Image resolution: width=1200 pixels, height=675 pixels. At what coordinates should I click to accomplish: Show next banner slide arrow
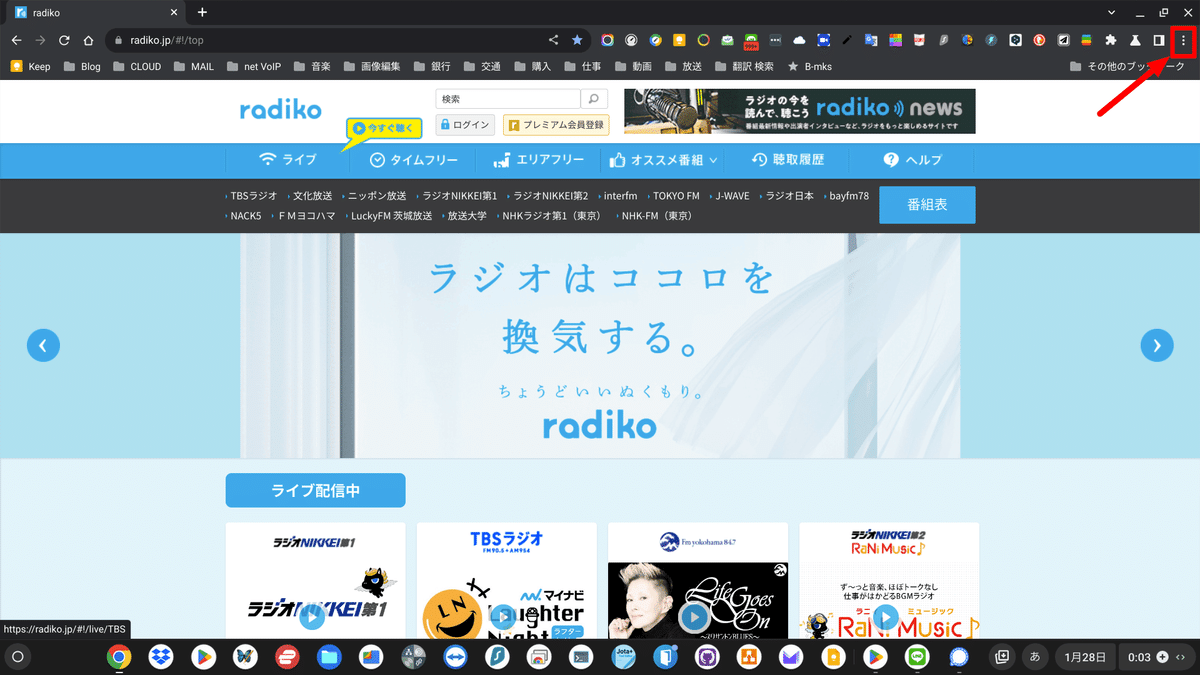pyautogui.click(x=1157, y=345)
